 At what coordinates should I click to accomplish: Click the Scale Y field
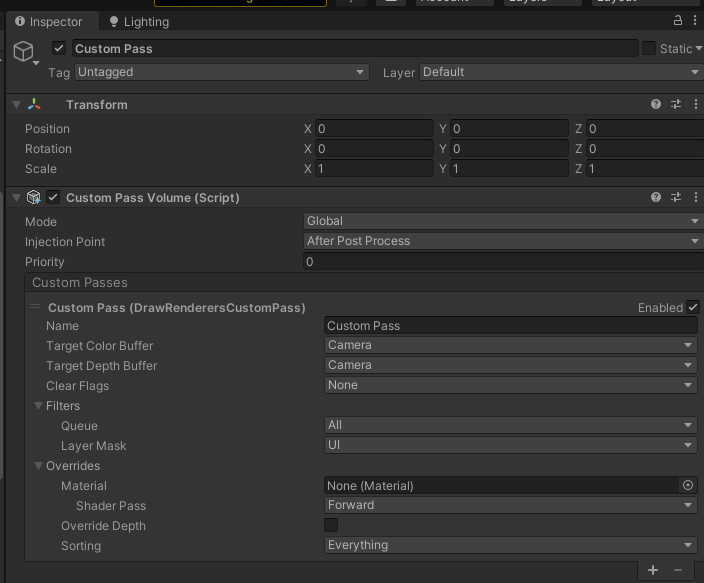(509, 169)
